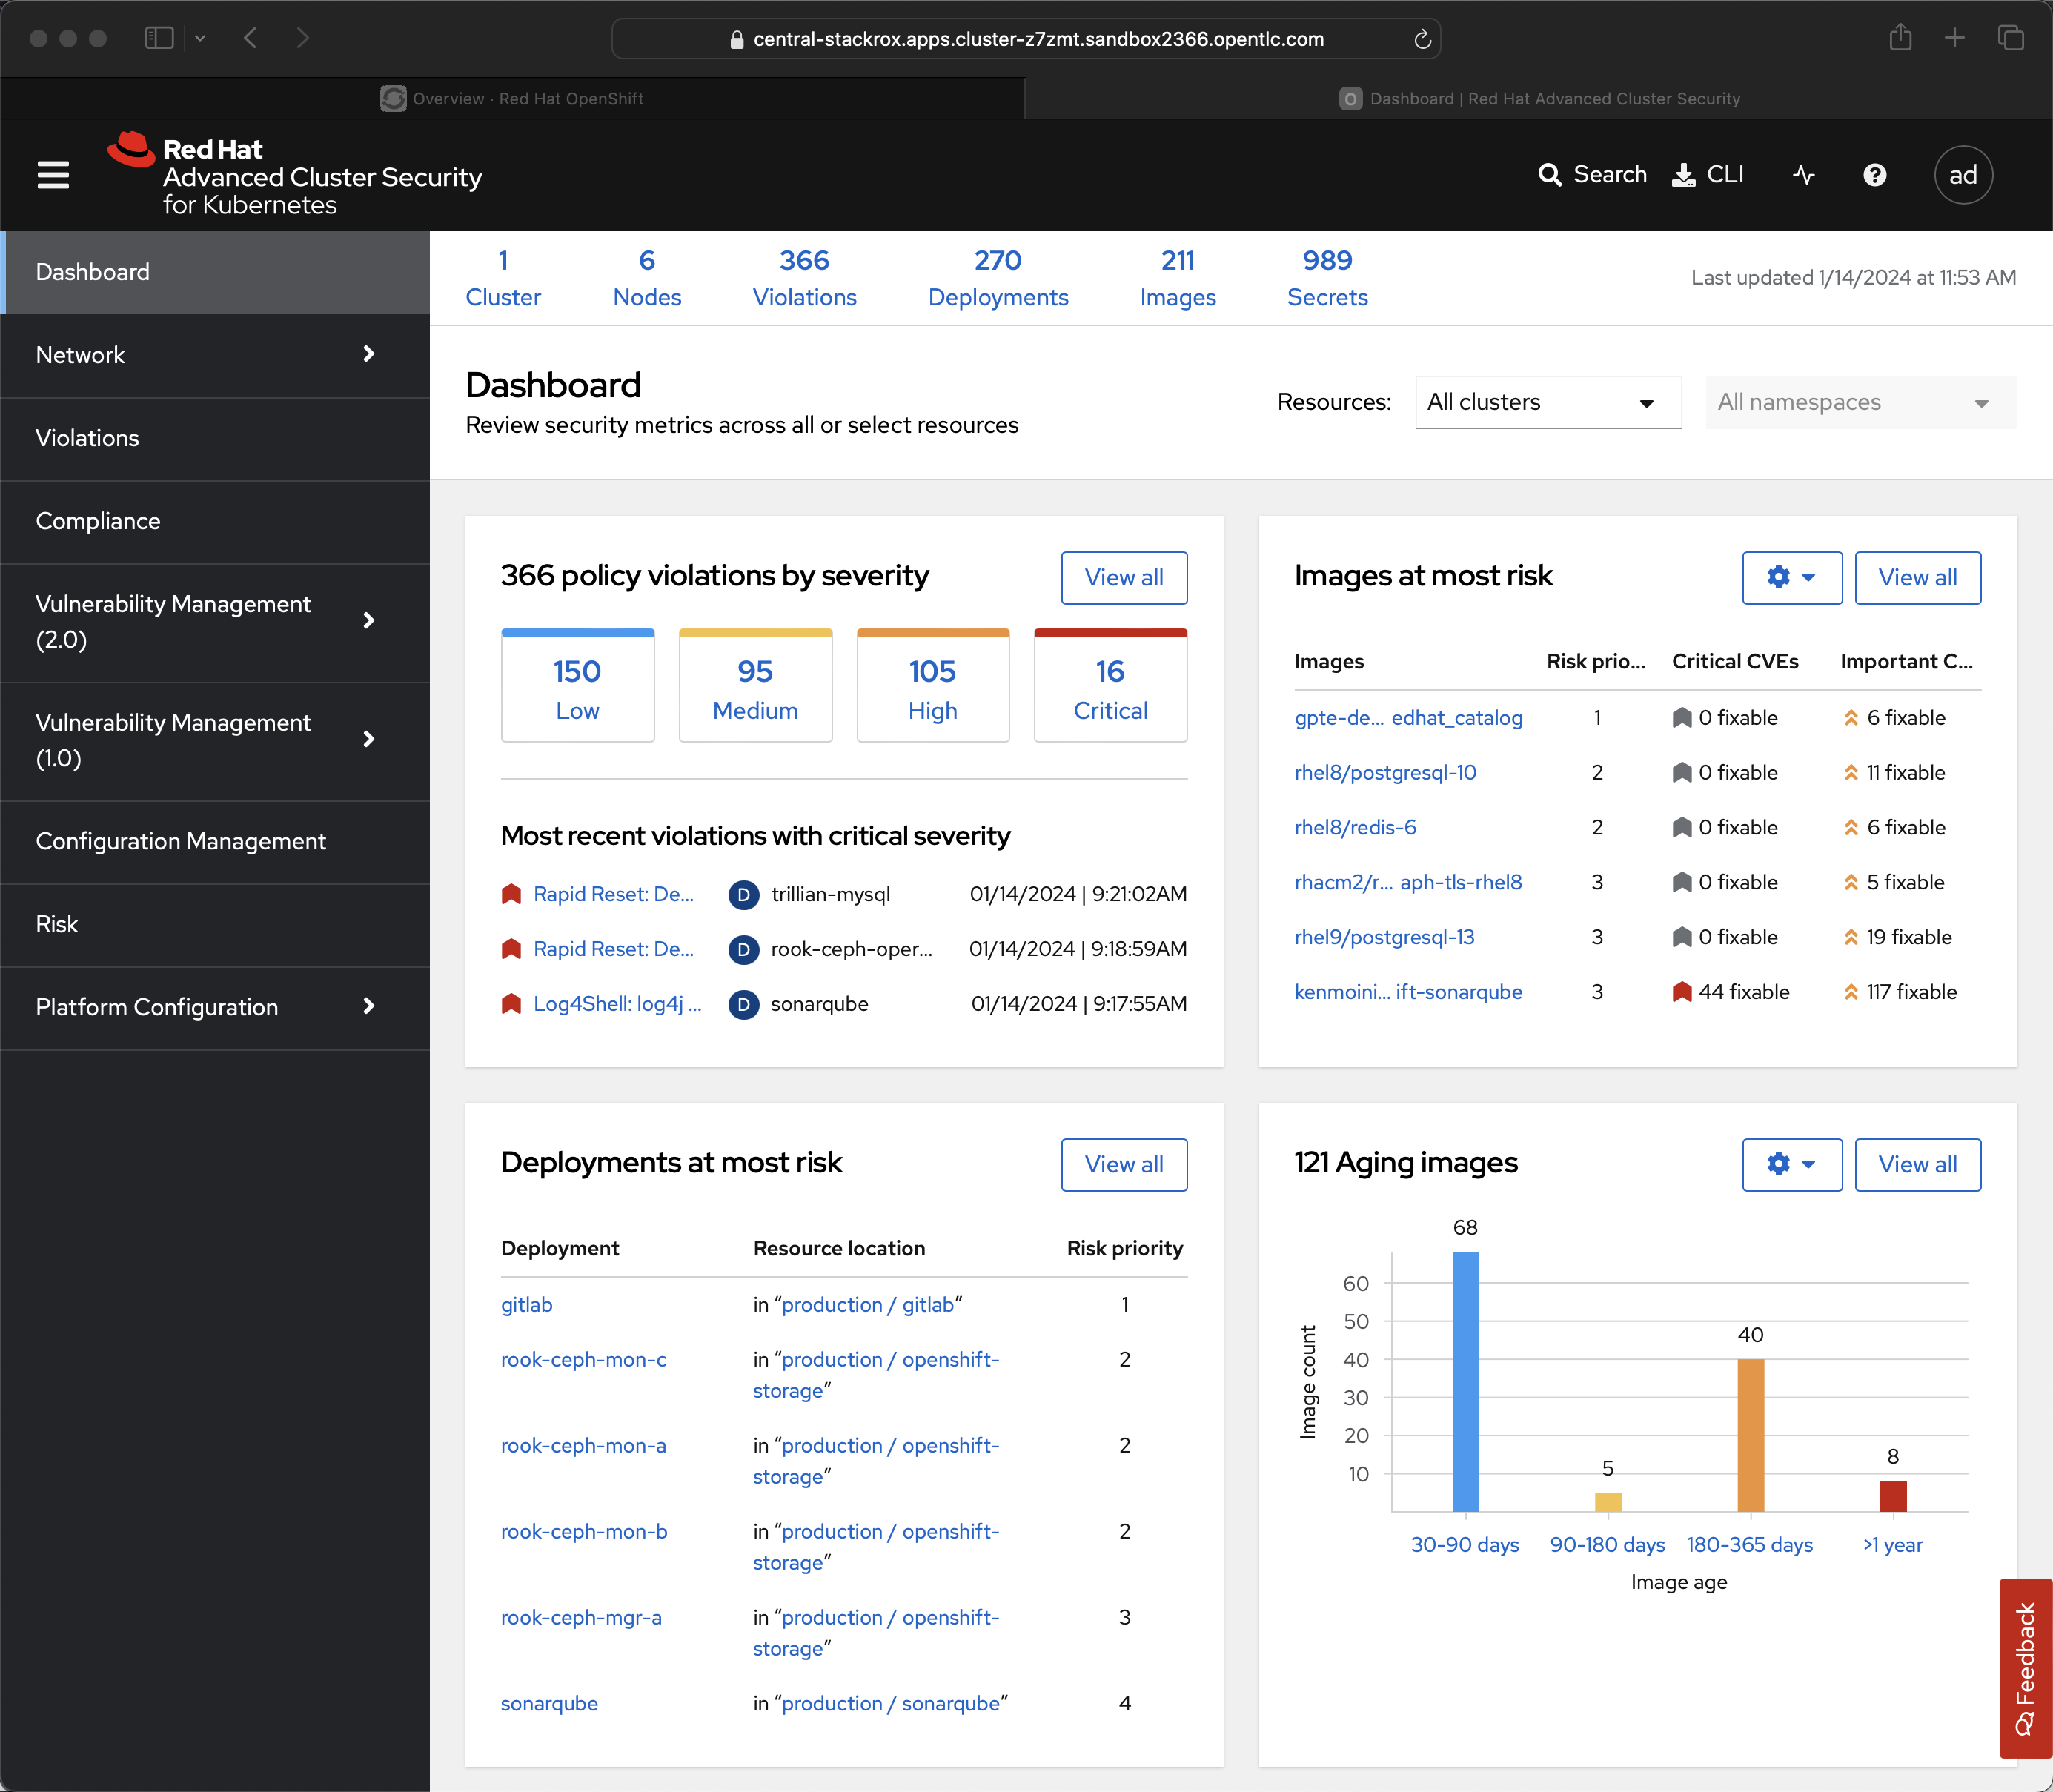Open the hamburger navigation menu
Image resolution: width=2053 pixels, height=1792 pixels.
[x=53, y=175]
